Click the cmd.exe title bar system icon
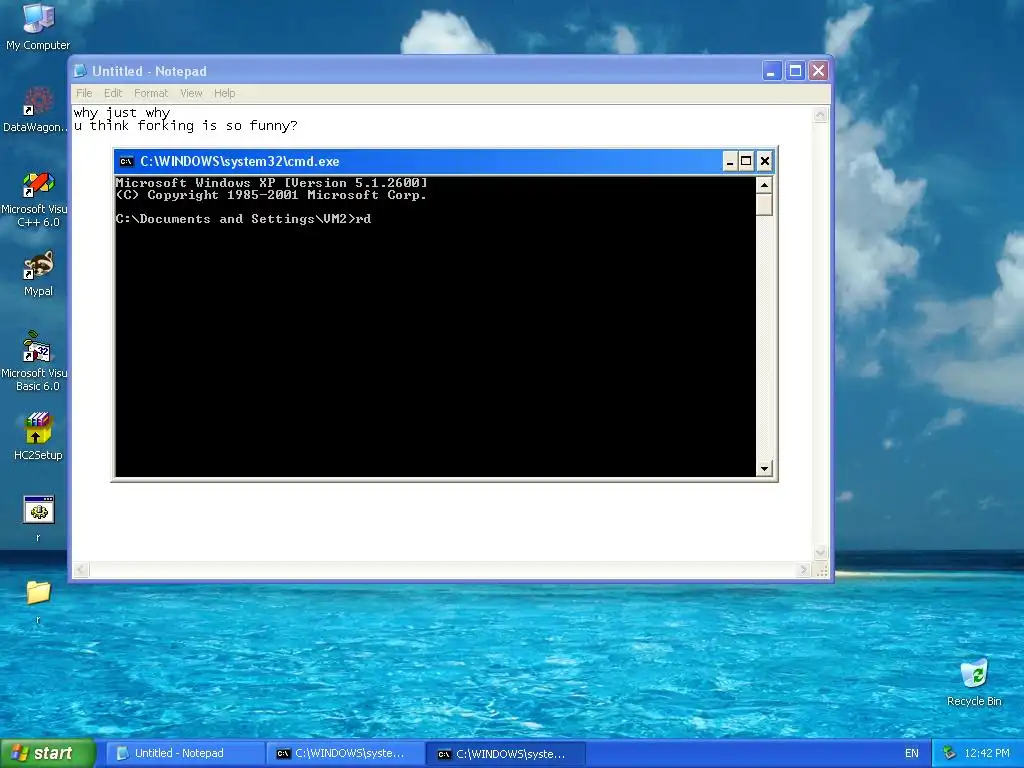 (x=126, y=161)
